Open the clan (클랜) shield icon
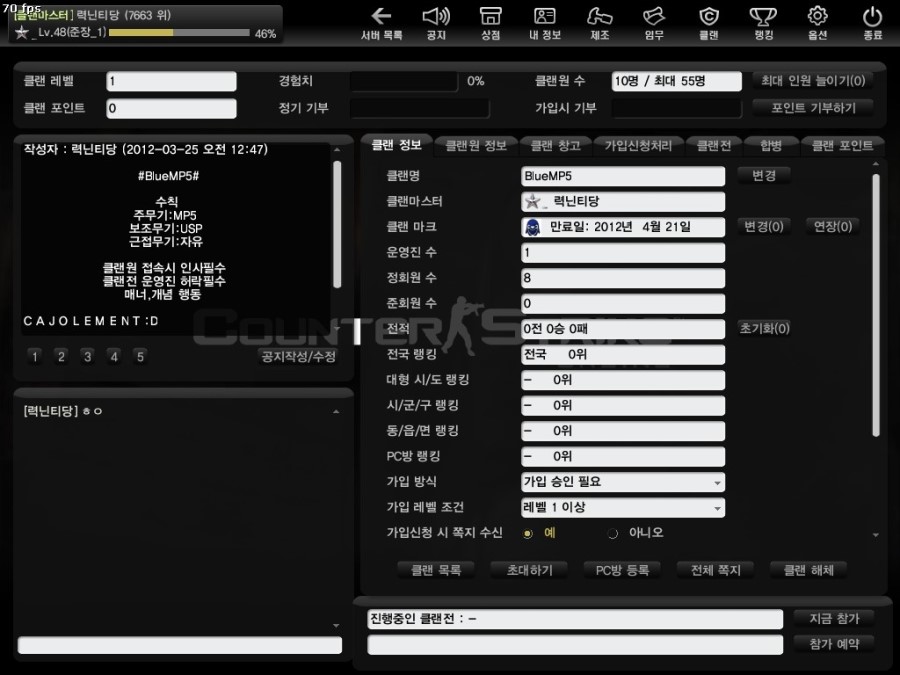The height and width of the screenshot is (675, 900). [x=708, y=24]
